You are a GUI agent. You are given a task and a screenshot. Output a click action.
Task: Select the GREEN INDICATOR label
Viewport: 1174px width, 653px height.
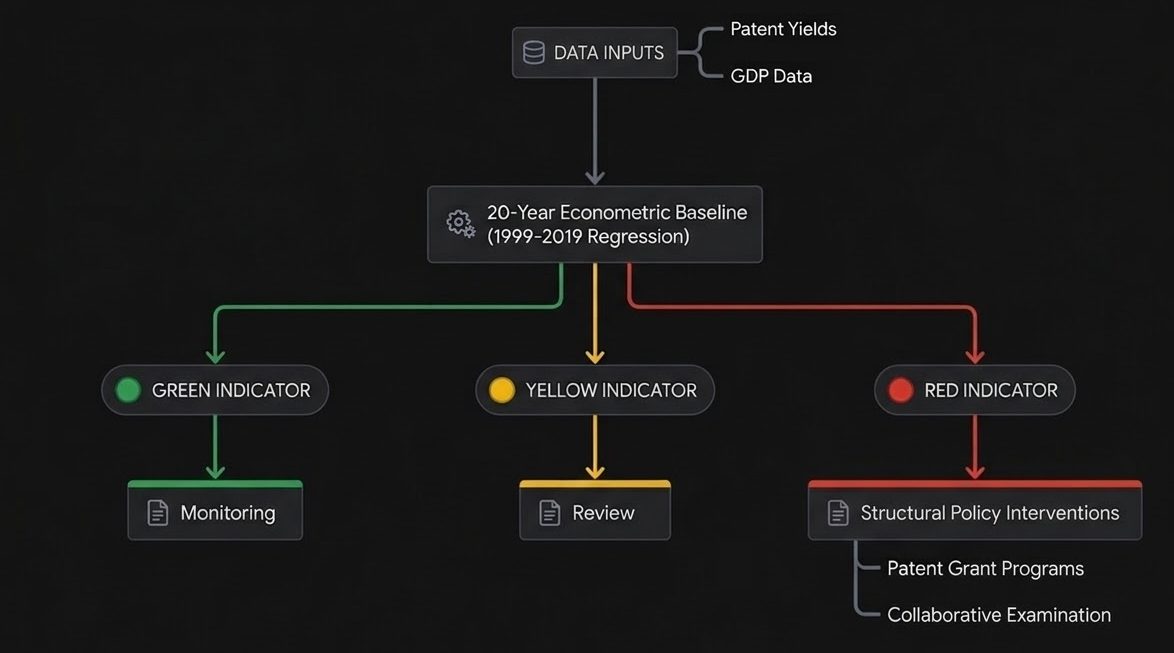(x=231, y=391)
